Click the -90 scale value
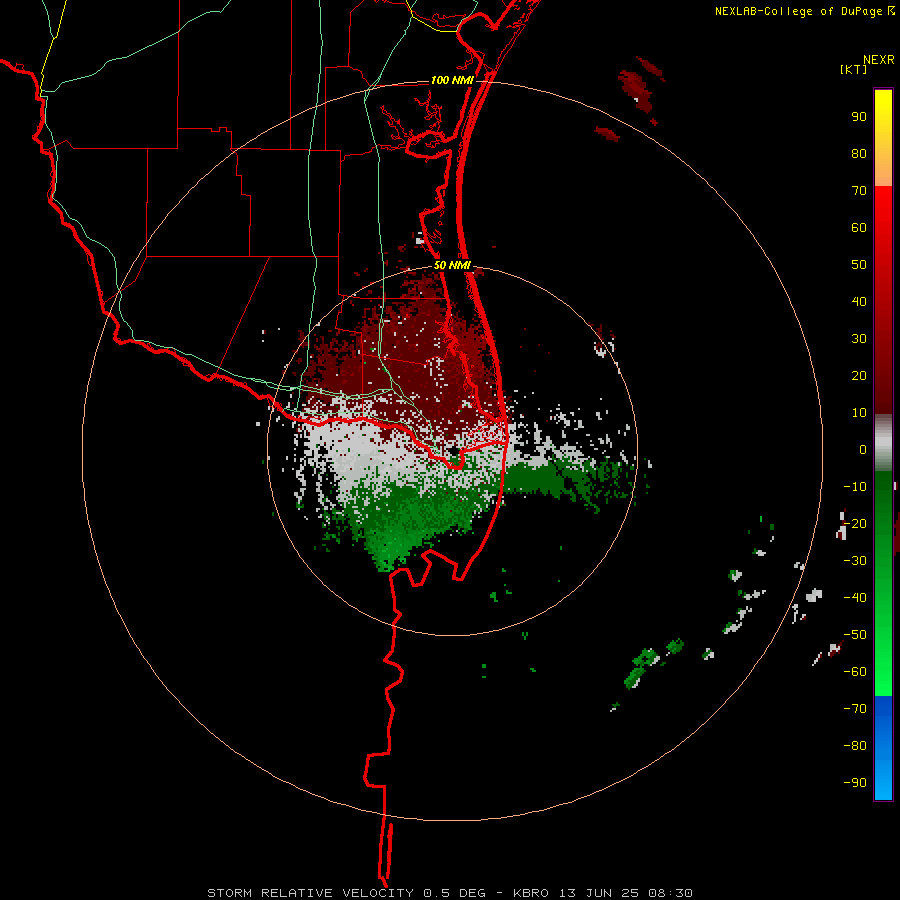This screenshot has width=900, height=900. click(x=855, y=783)
